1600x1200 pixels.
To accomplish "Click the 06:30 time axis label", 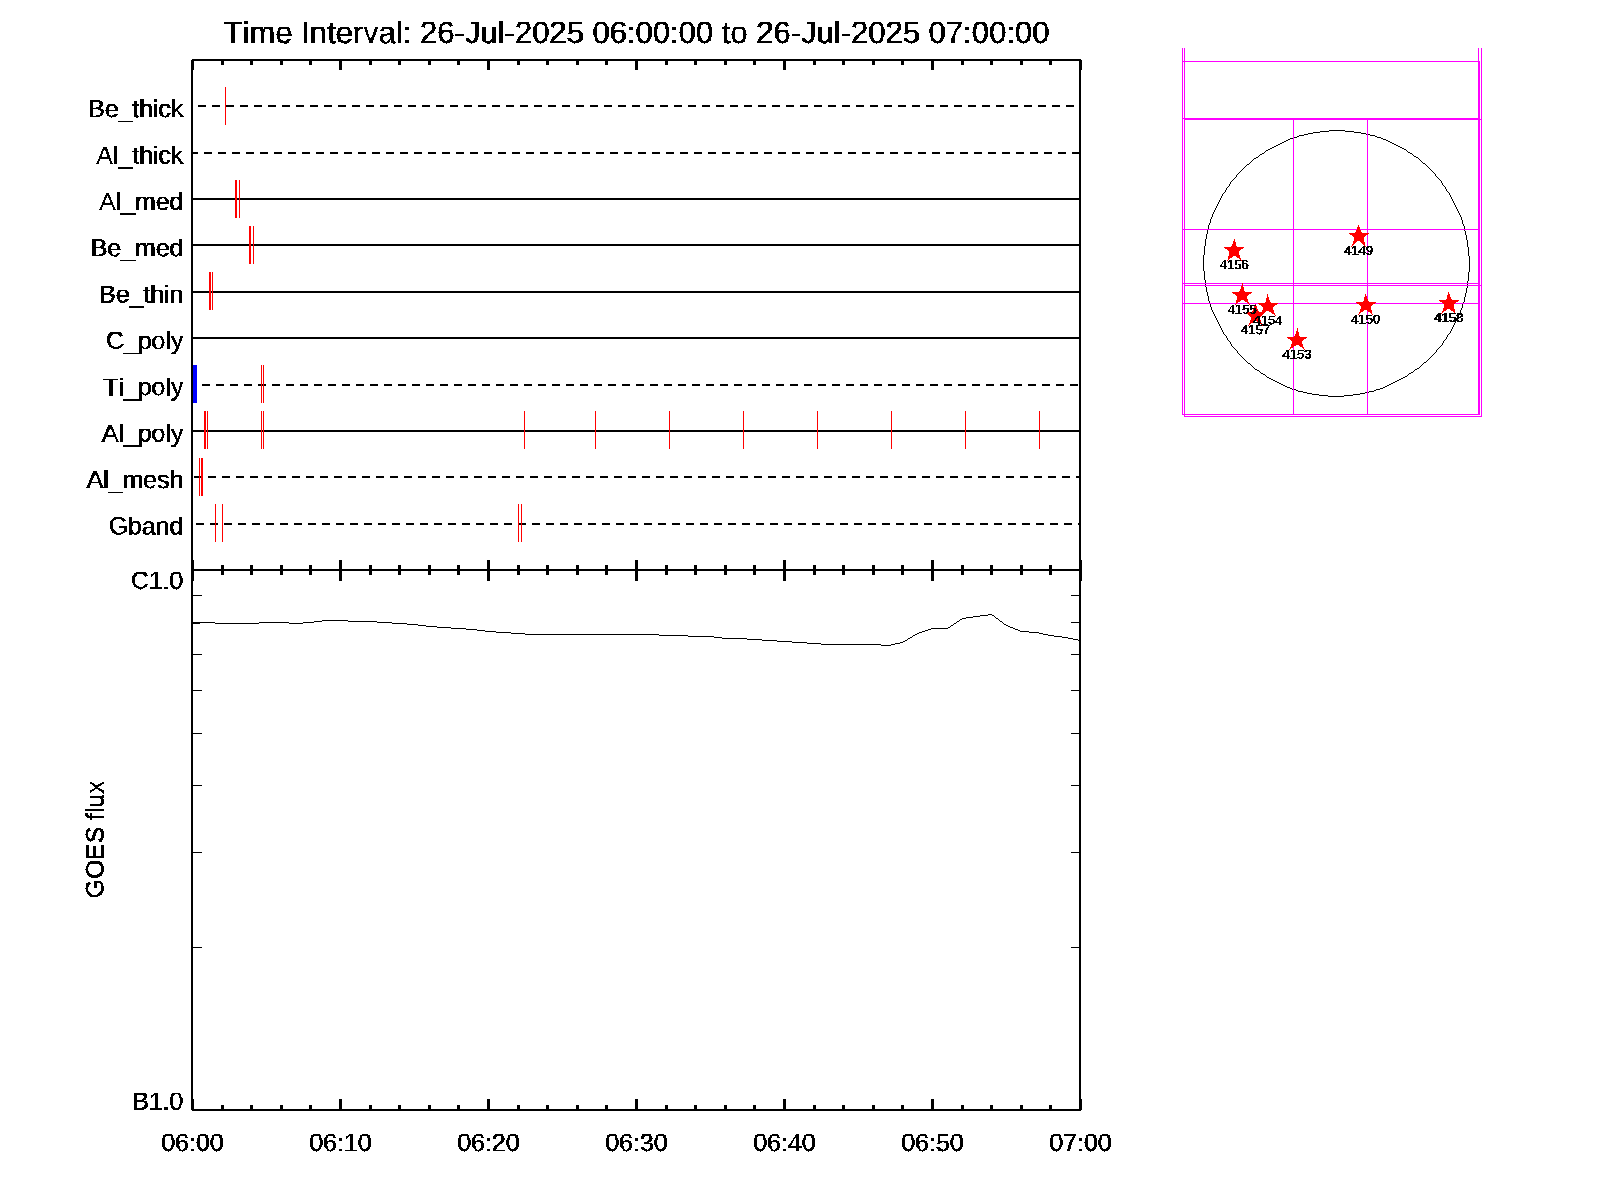I will click(x=636, y=1143).
